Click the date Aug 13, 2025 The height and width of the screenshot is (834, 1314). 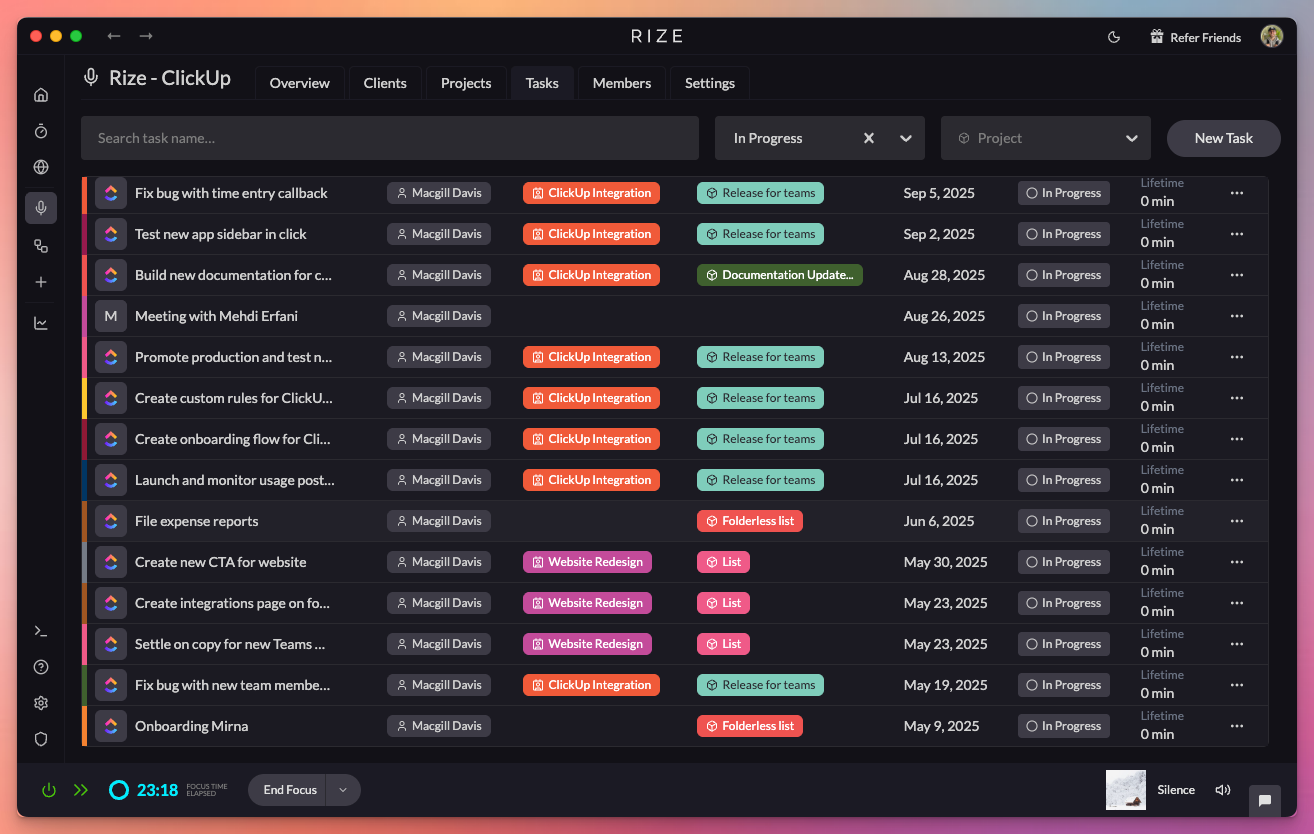point(944,357)
